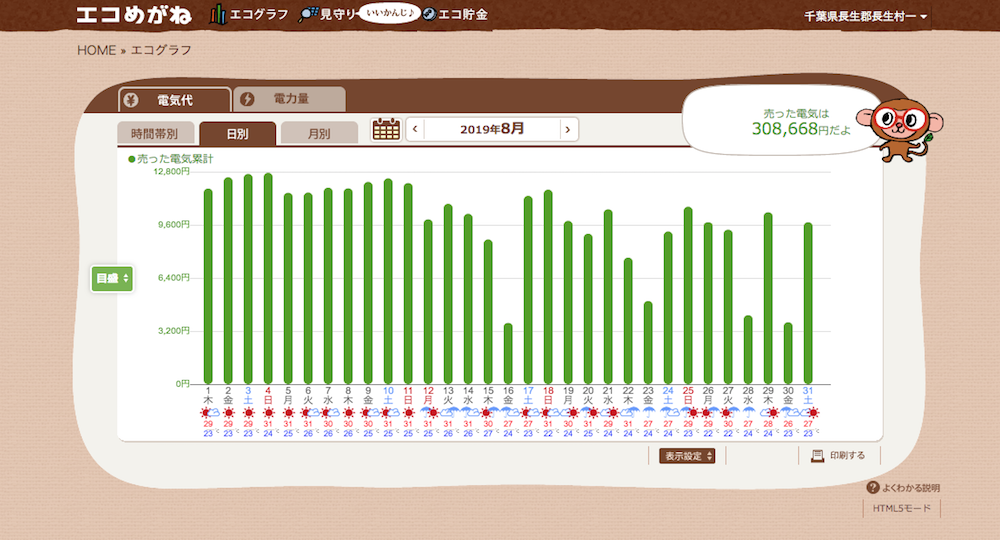Image resolution: width=1000 pixels, height=540 pixels.
Task: Expand the 千葉県長生郡長生村 location menu
Action: click(866, 17)
